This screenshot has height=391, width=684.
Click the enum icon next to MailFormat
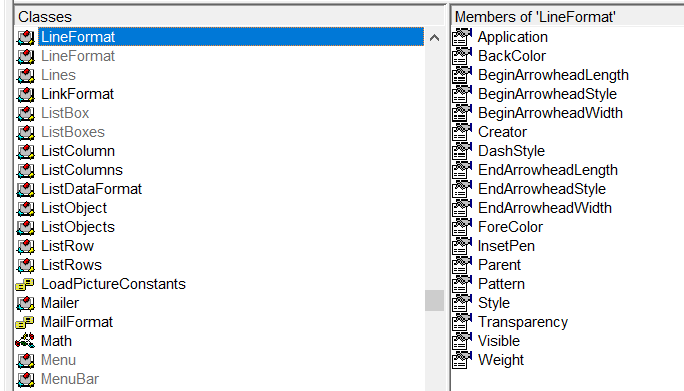25,322
